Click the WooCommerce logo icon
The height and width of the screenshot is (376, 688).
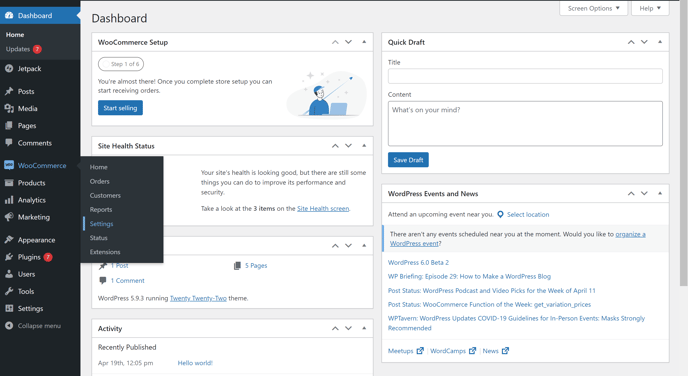(9, 165)
